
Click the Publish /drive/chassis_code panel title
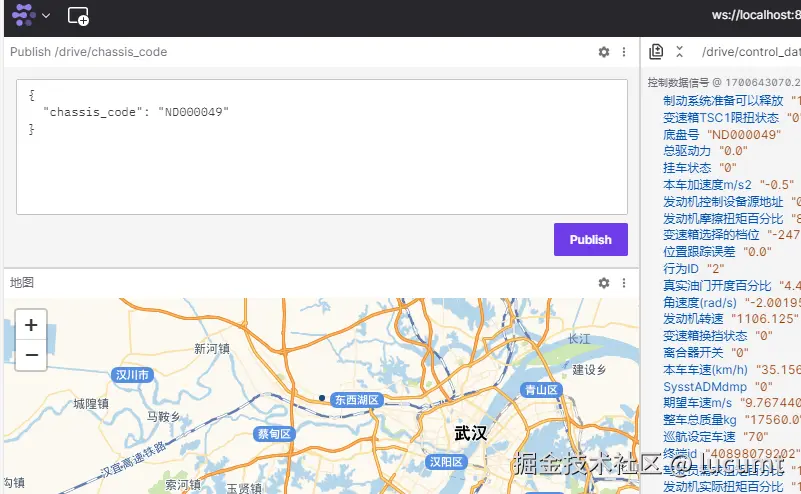coord(88,52)
